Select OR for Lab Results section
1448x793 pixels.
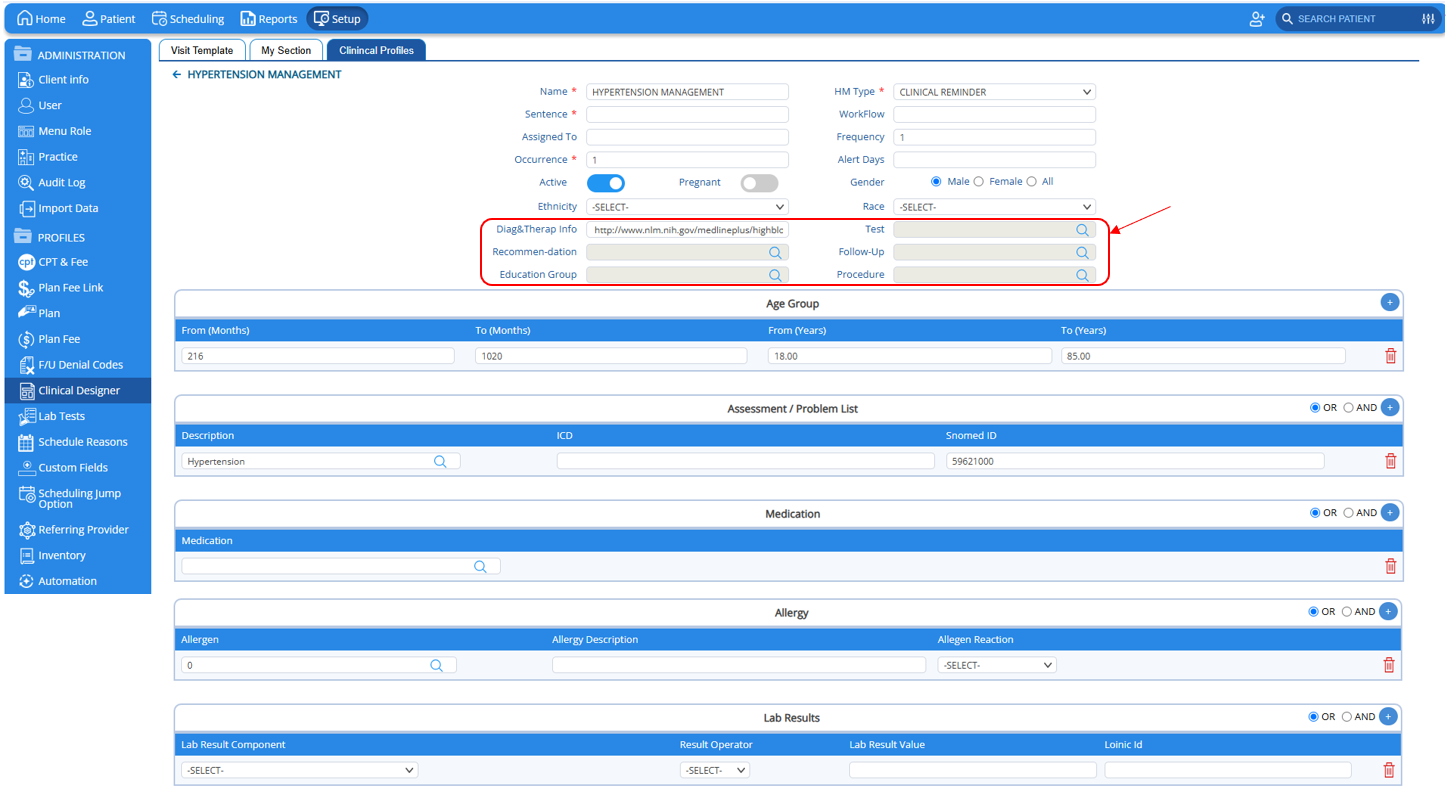pyautogui.click(x=1314, y=717)
